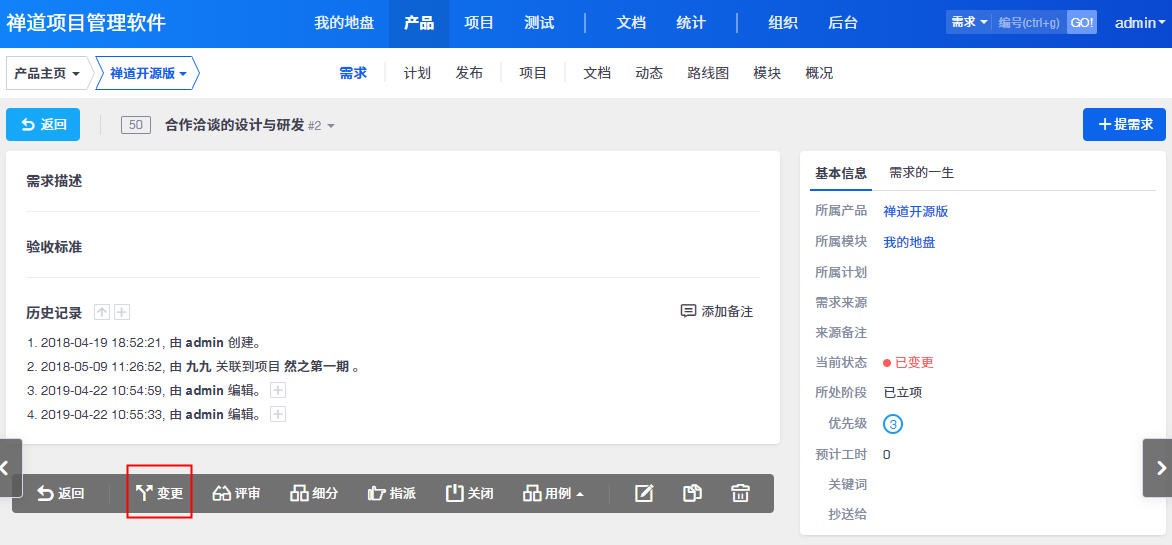Click the 指派 (assign) hand icon
The width and height of the screenshot is (1172, 545).
pos(391,493)
